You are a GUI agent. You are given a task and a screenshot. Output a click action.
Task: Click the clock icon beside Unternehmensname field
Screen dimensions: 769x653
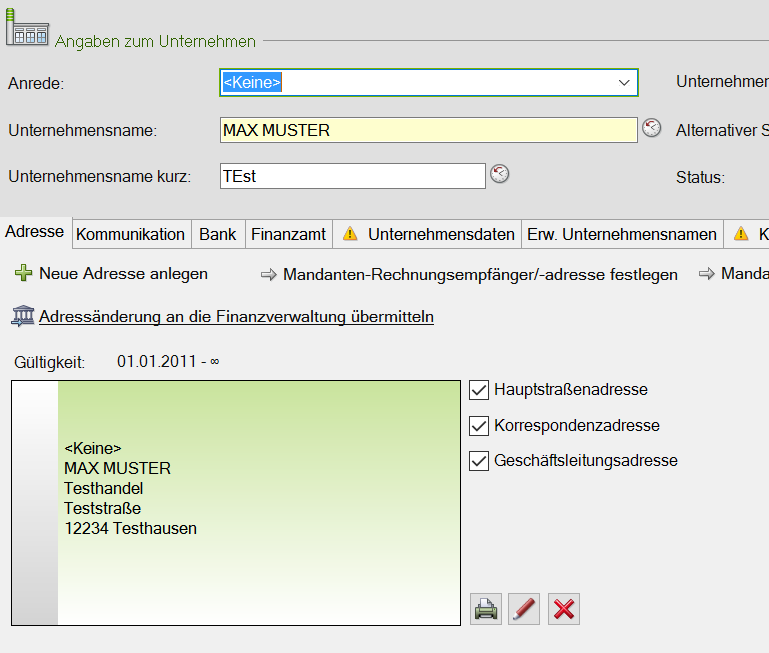tap(652, 128)
